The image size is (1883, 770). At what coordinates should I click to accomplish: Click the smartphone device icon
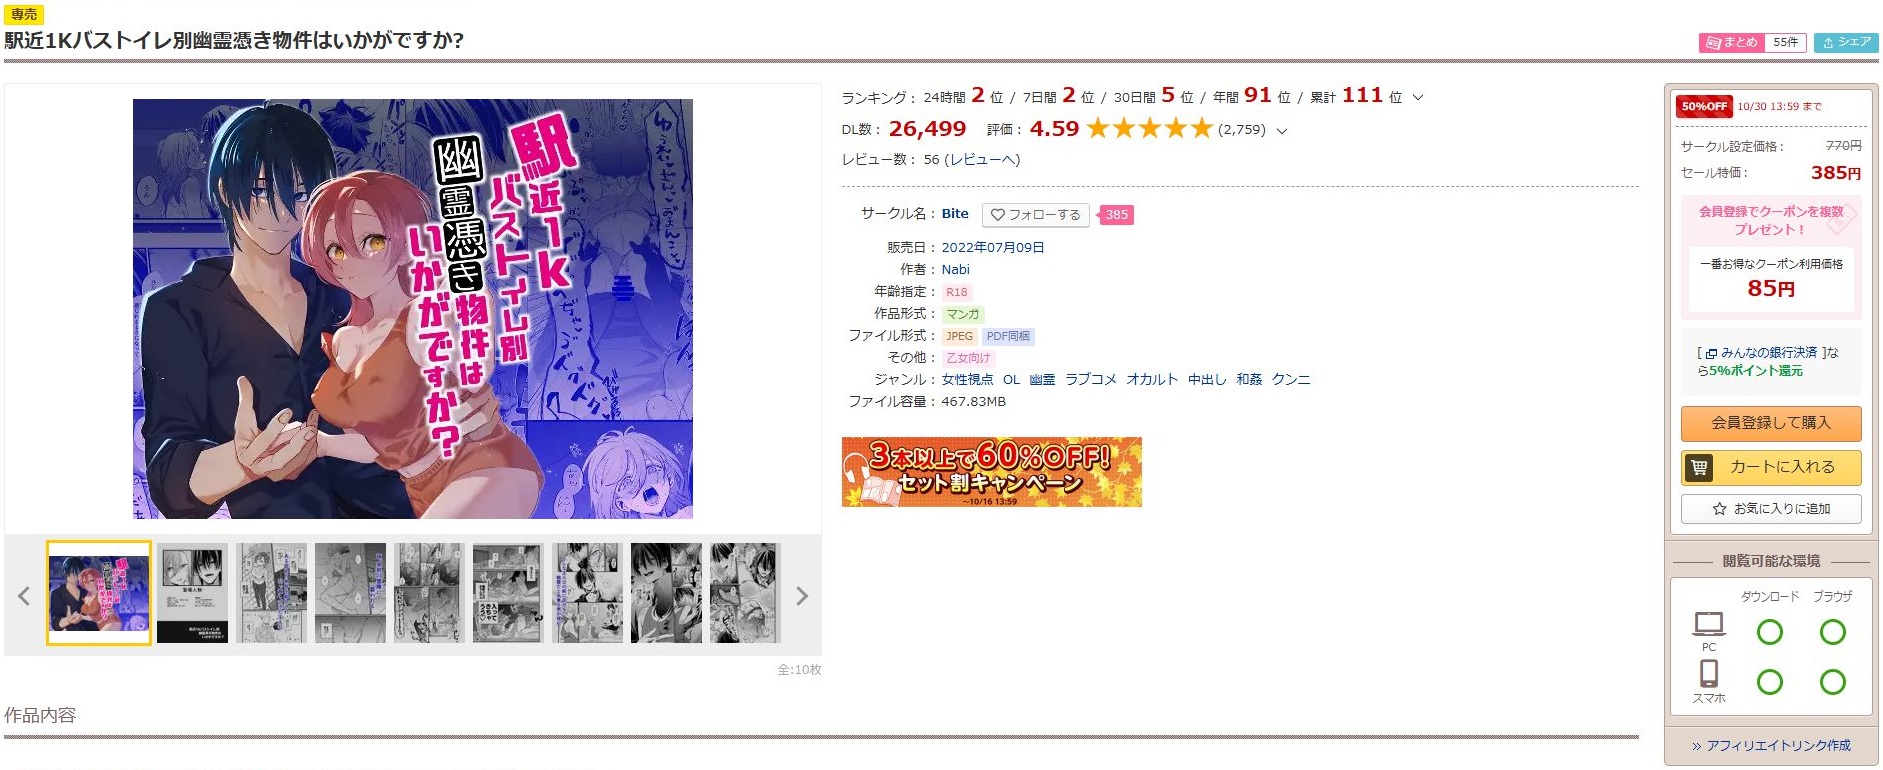(1709, 673)
